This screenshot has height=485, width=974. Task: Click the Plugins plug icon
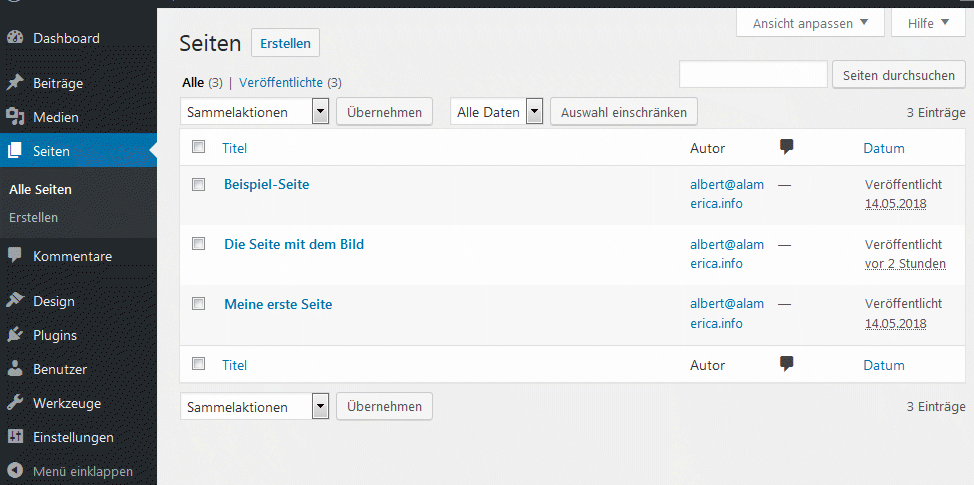pyautogui.click(x=15, y=335)
